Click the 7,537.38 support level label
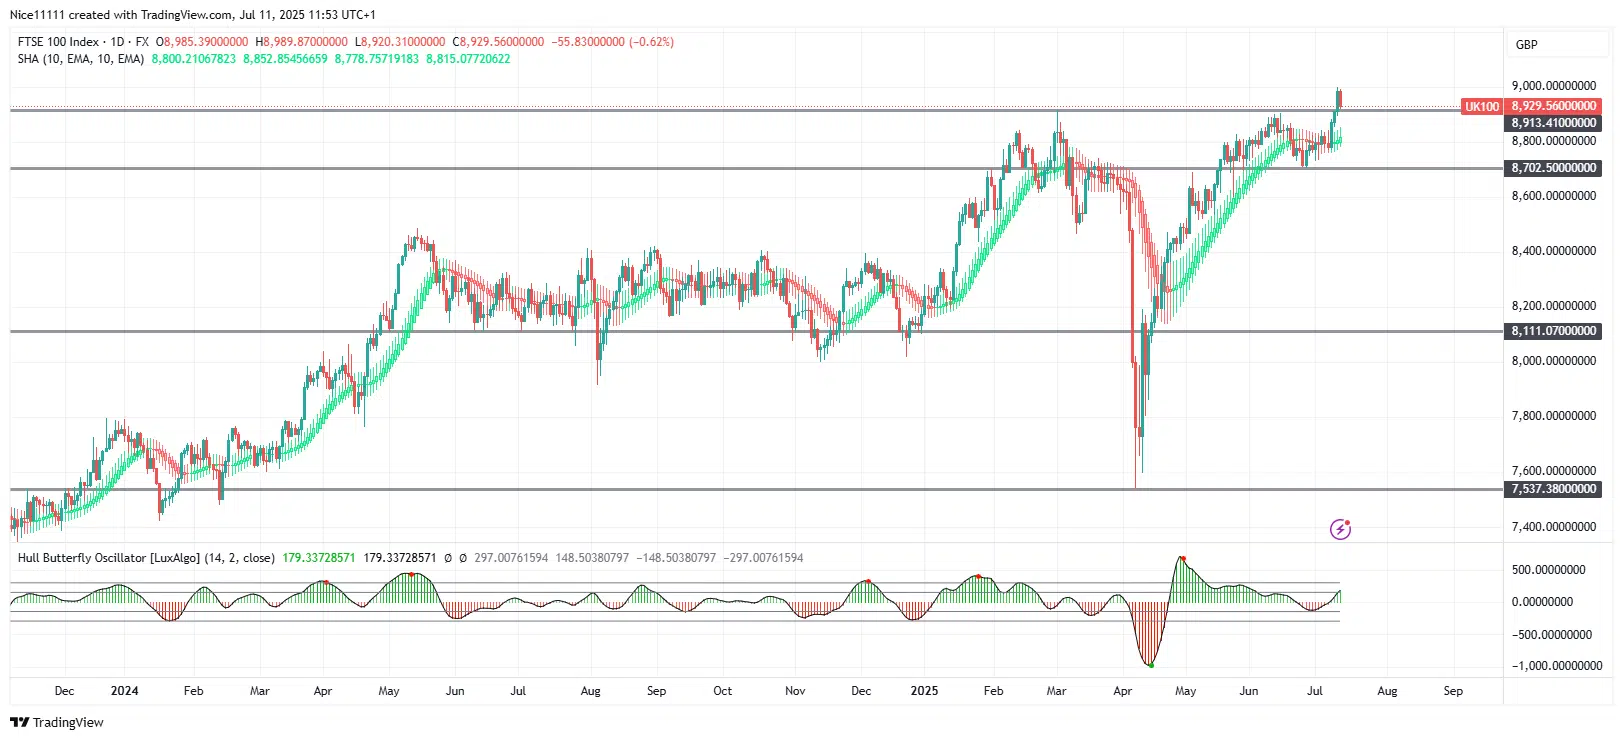 (1553, 489)
